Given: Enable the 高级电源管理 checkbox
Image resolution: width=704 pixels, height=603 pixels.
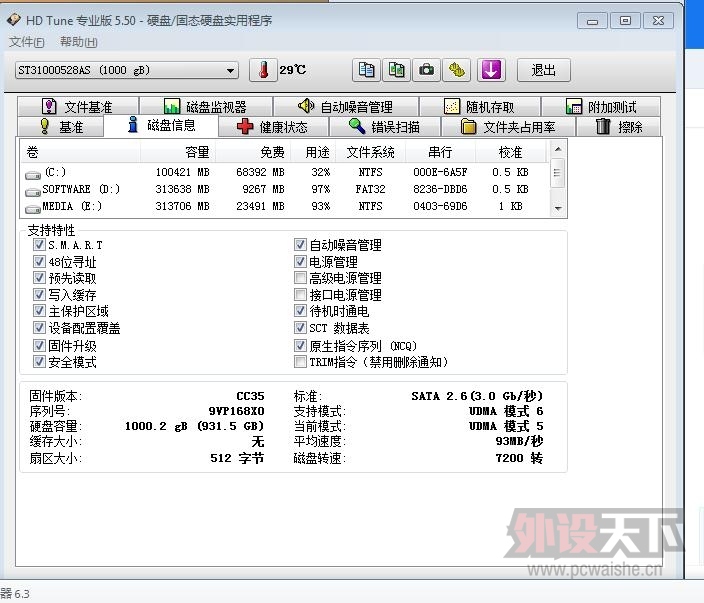Looking at the screenshot, I should click(300, 278).
